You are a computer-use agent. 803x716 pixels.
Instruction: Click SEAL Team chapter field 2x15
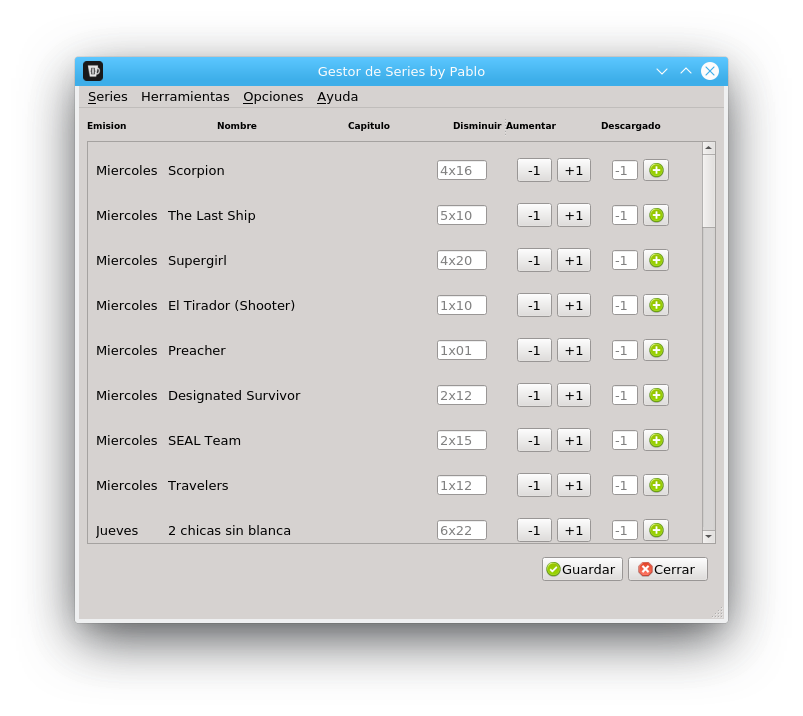pos(462,440)
